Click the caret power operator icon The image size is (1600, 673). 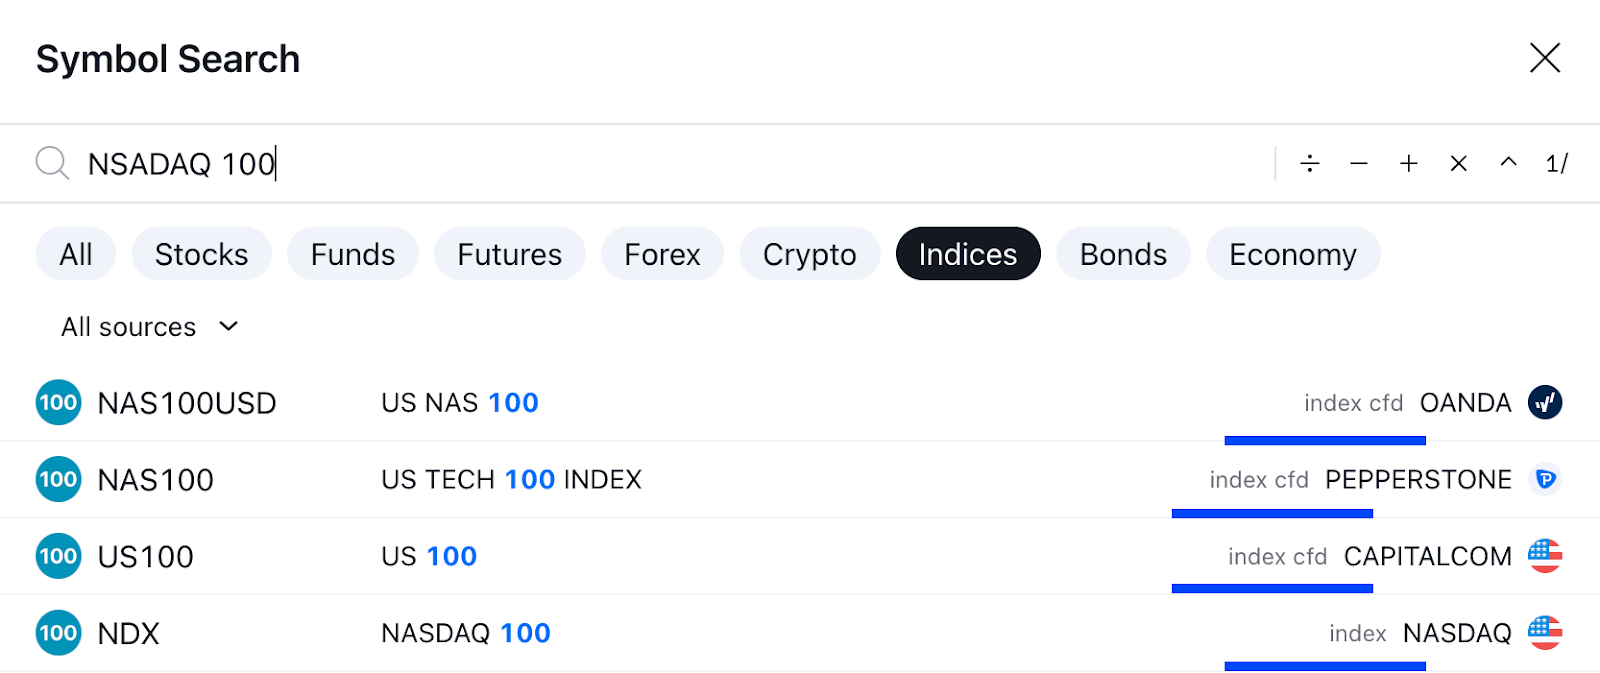(1508, 162)
